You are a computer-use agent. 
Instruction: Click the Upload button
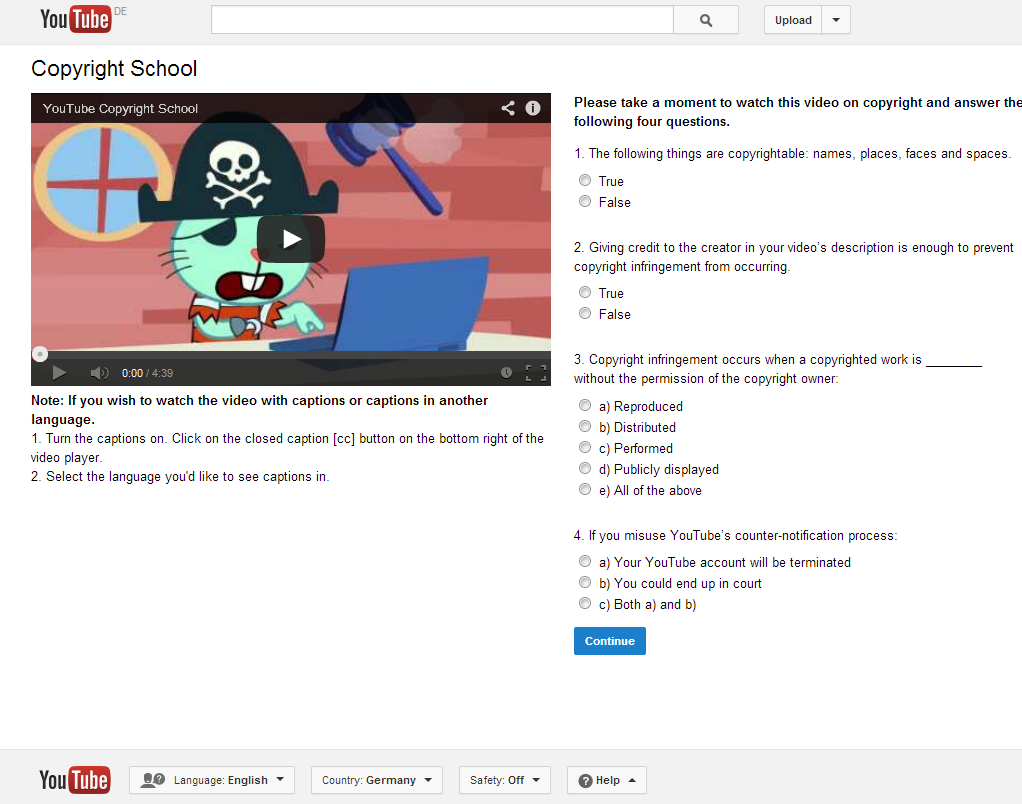point(793,20)
